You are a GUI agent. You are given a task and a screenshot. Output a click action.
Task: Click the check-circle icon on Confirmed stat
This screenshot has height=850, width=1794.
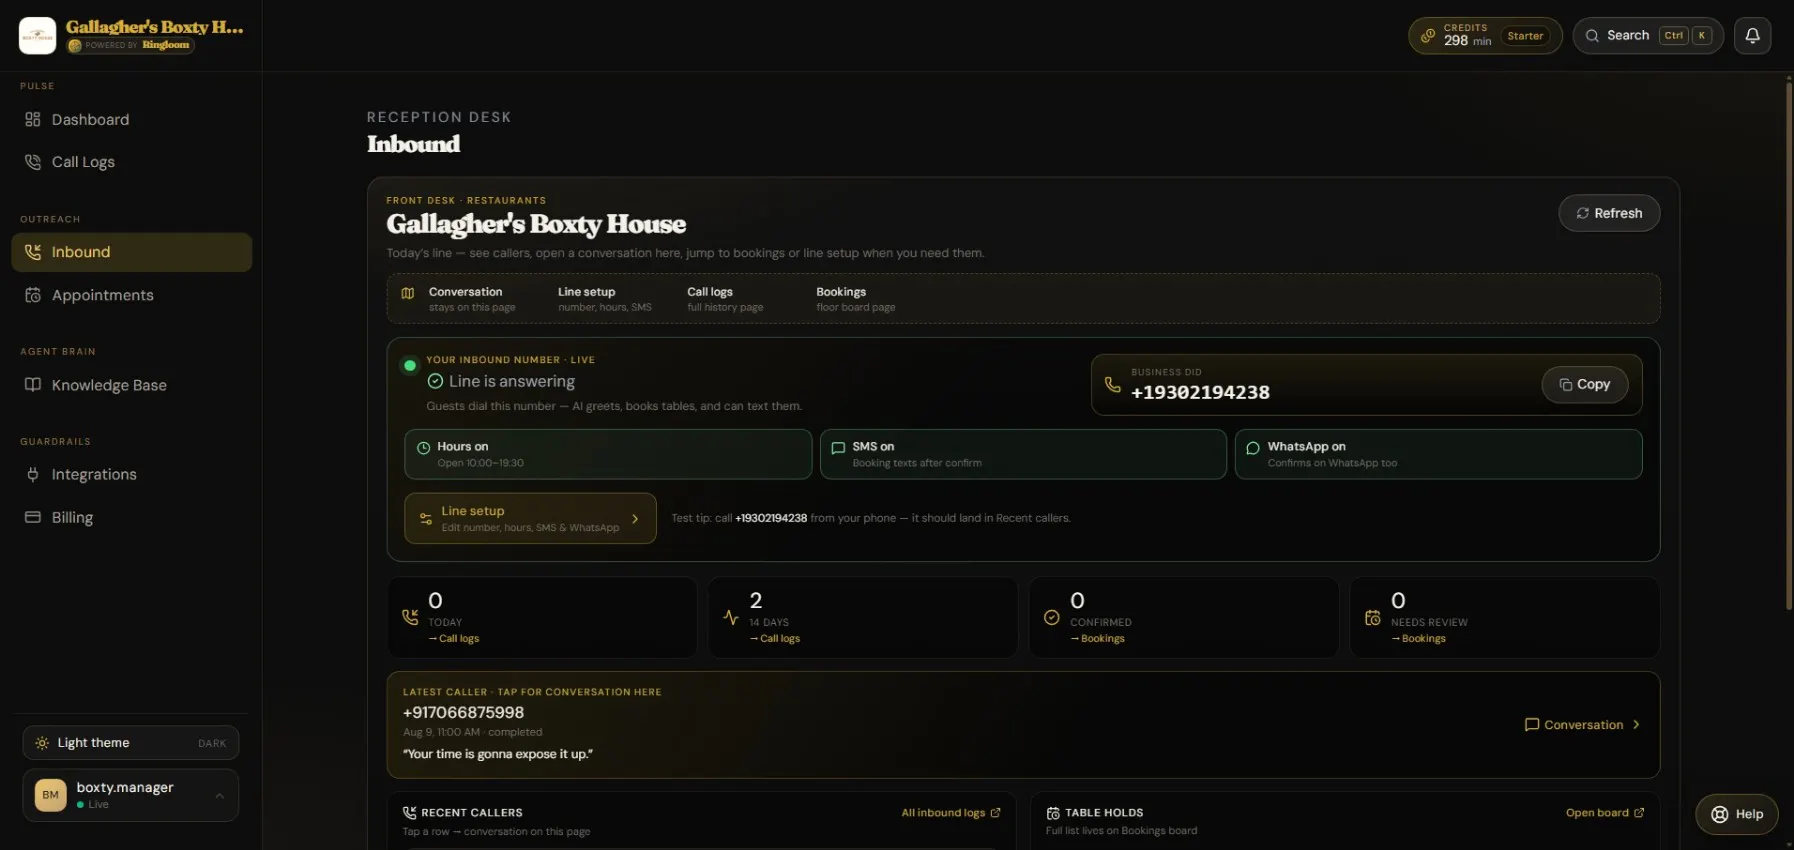point(1052,617)
